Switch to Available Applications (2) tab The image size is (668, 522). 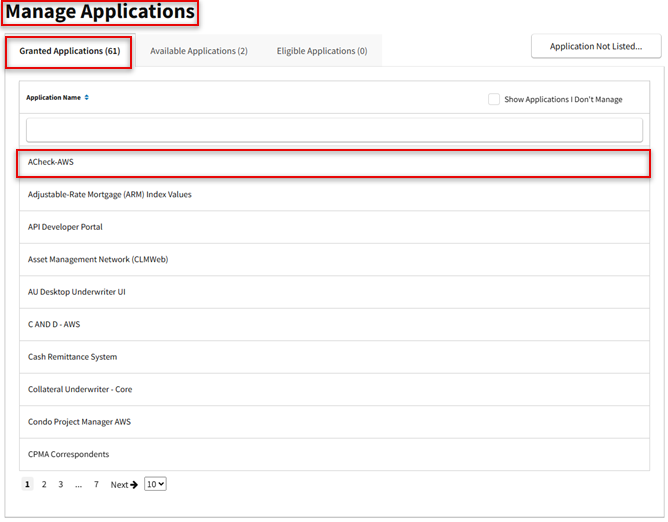point(199,51)
